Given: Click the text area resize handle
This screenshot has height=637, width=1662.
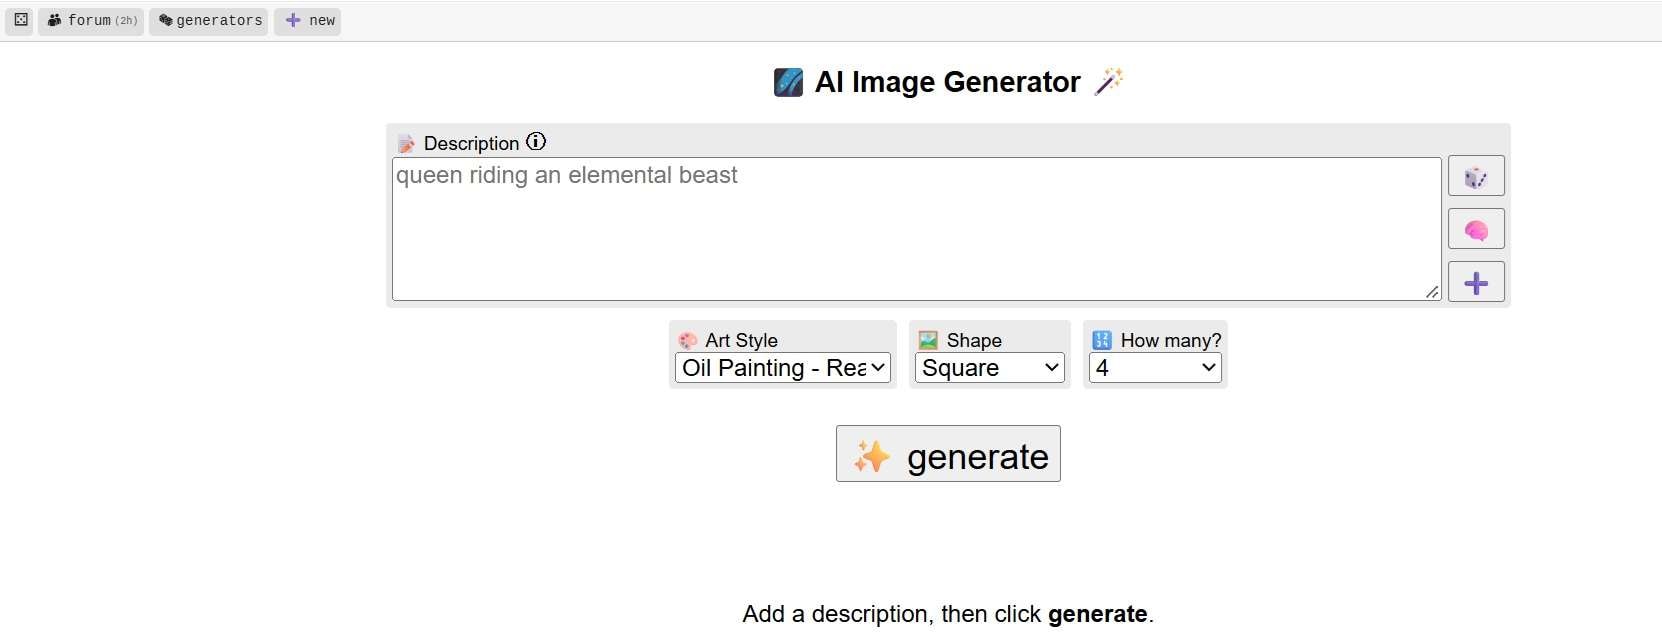Looking at the screenshot, I should [x=1432, y=291].
